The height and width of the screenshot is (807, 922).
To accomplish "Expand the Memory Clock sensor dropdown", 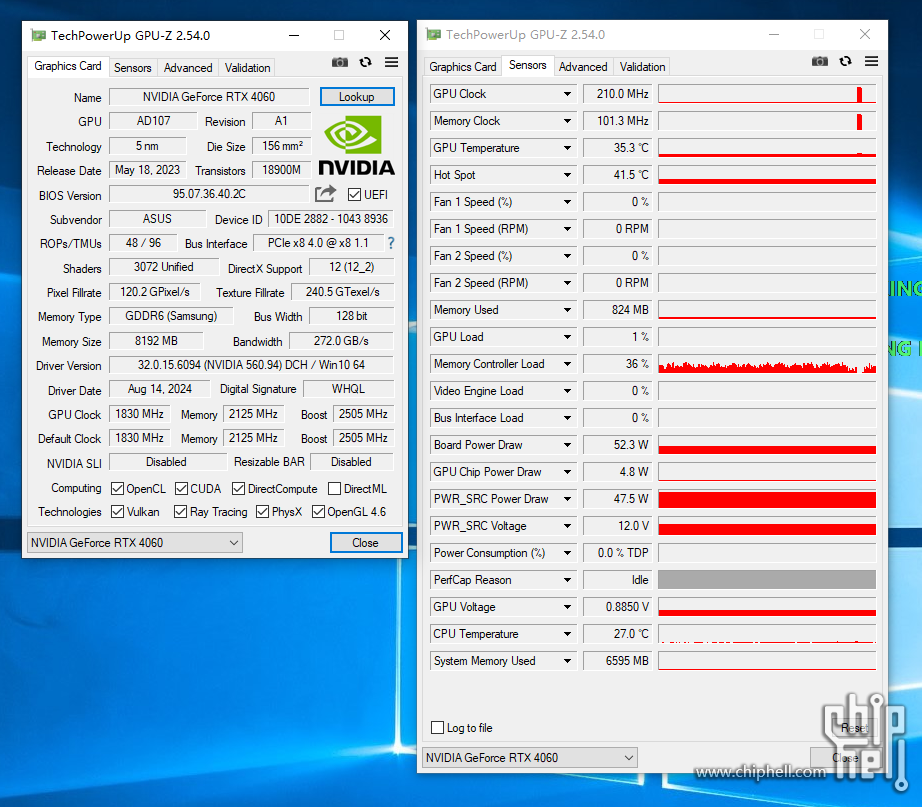I will [x=567, y=121].
